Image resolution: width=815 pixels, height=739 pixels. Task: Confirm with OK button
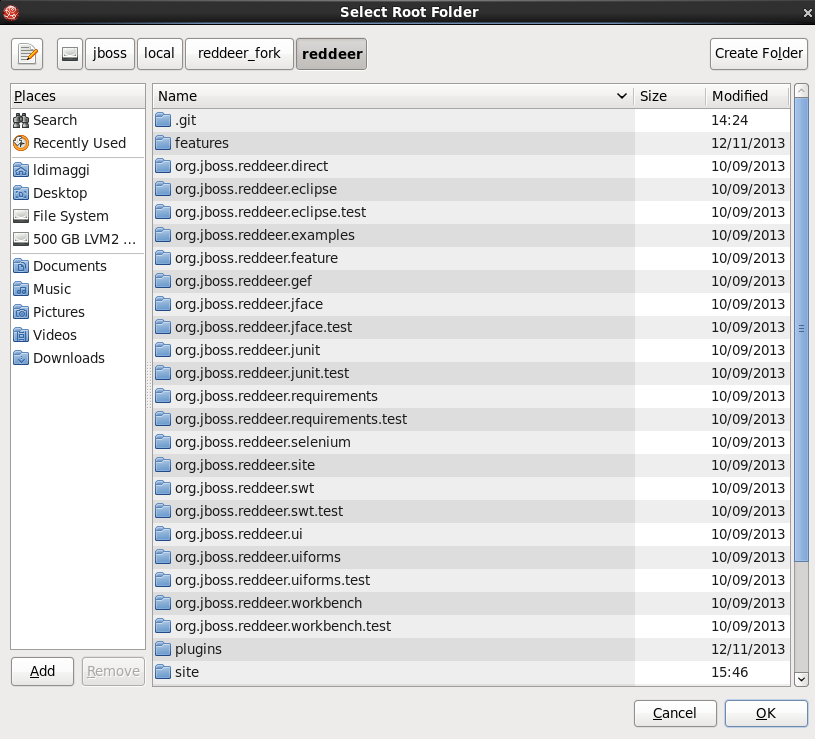pyautogui.click(x=766, y=713)
